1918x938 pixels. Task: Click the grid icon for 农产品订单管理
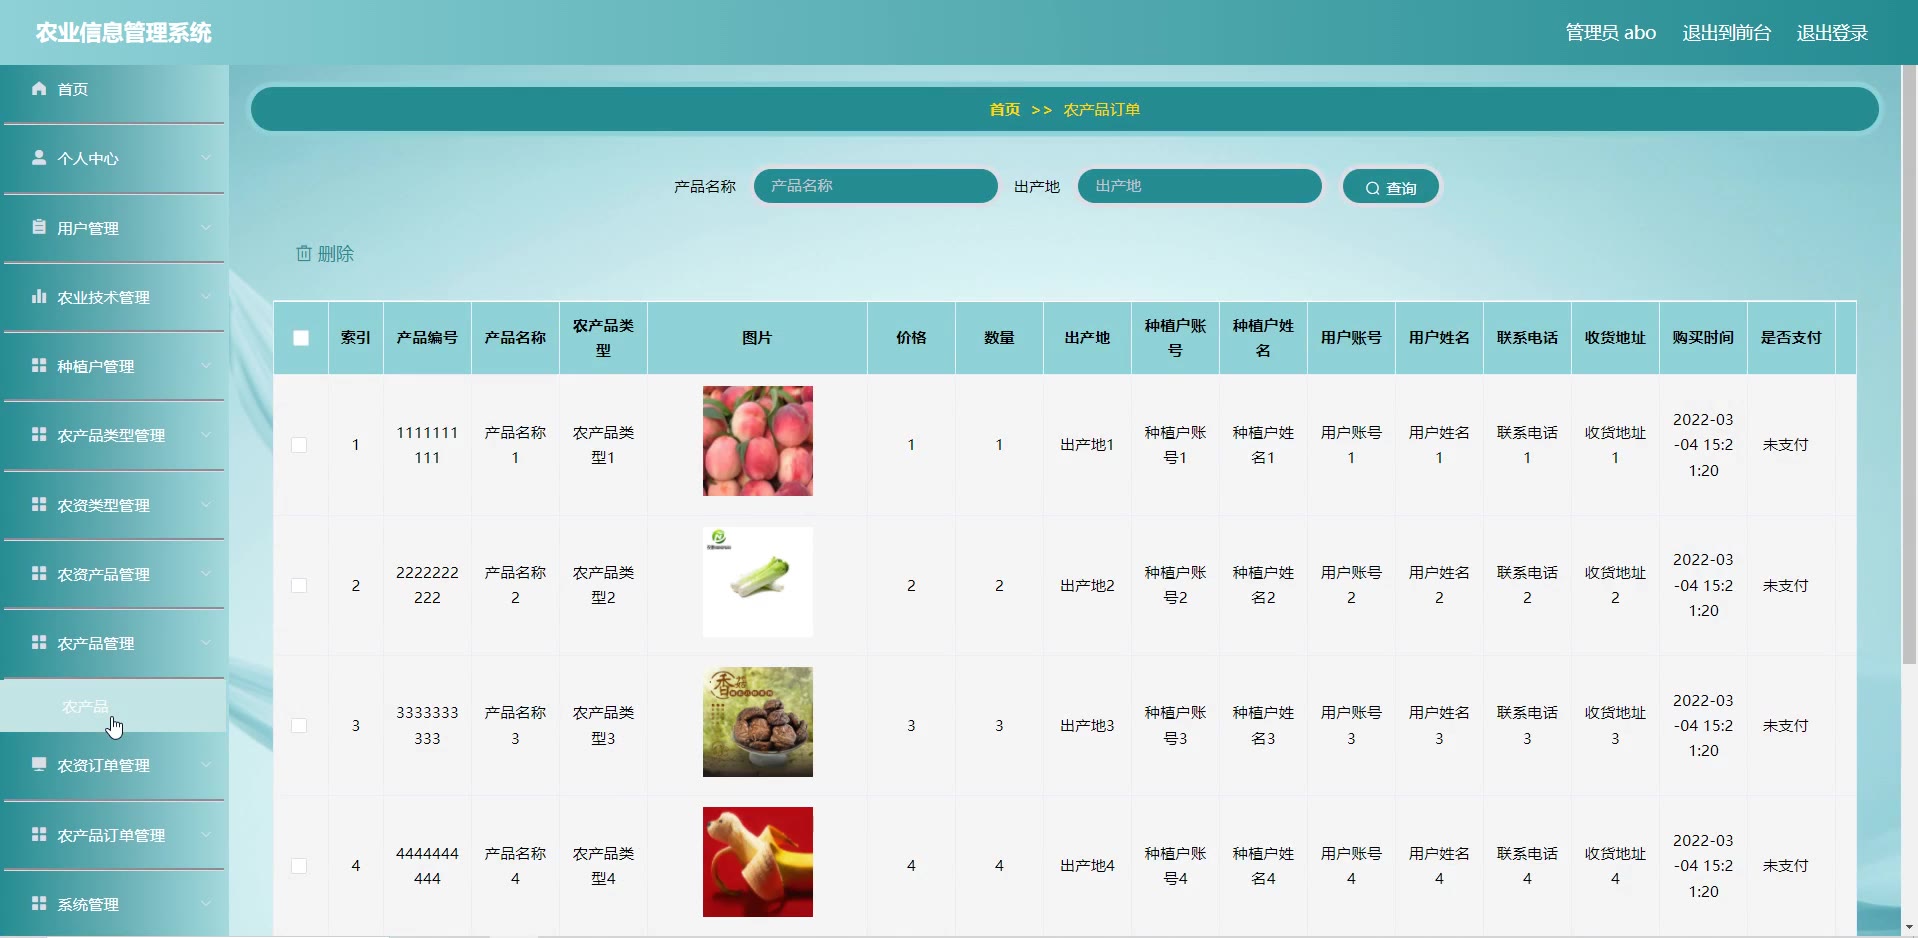(39, 834)
